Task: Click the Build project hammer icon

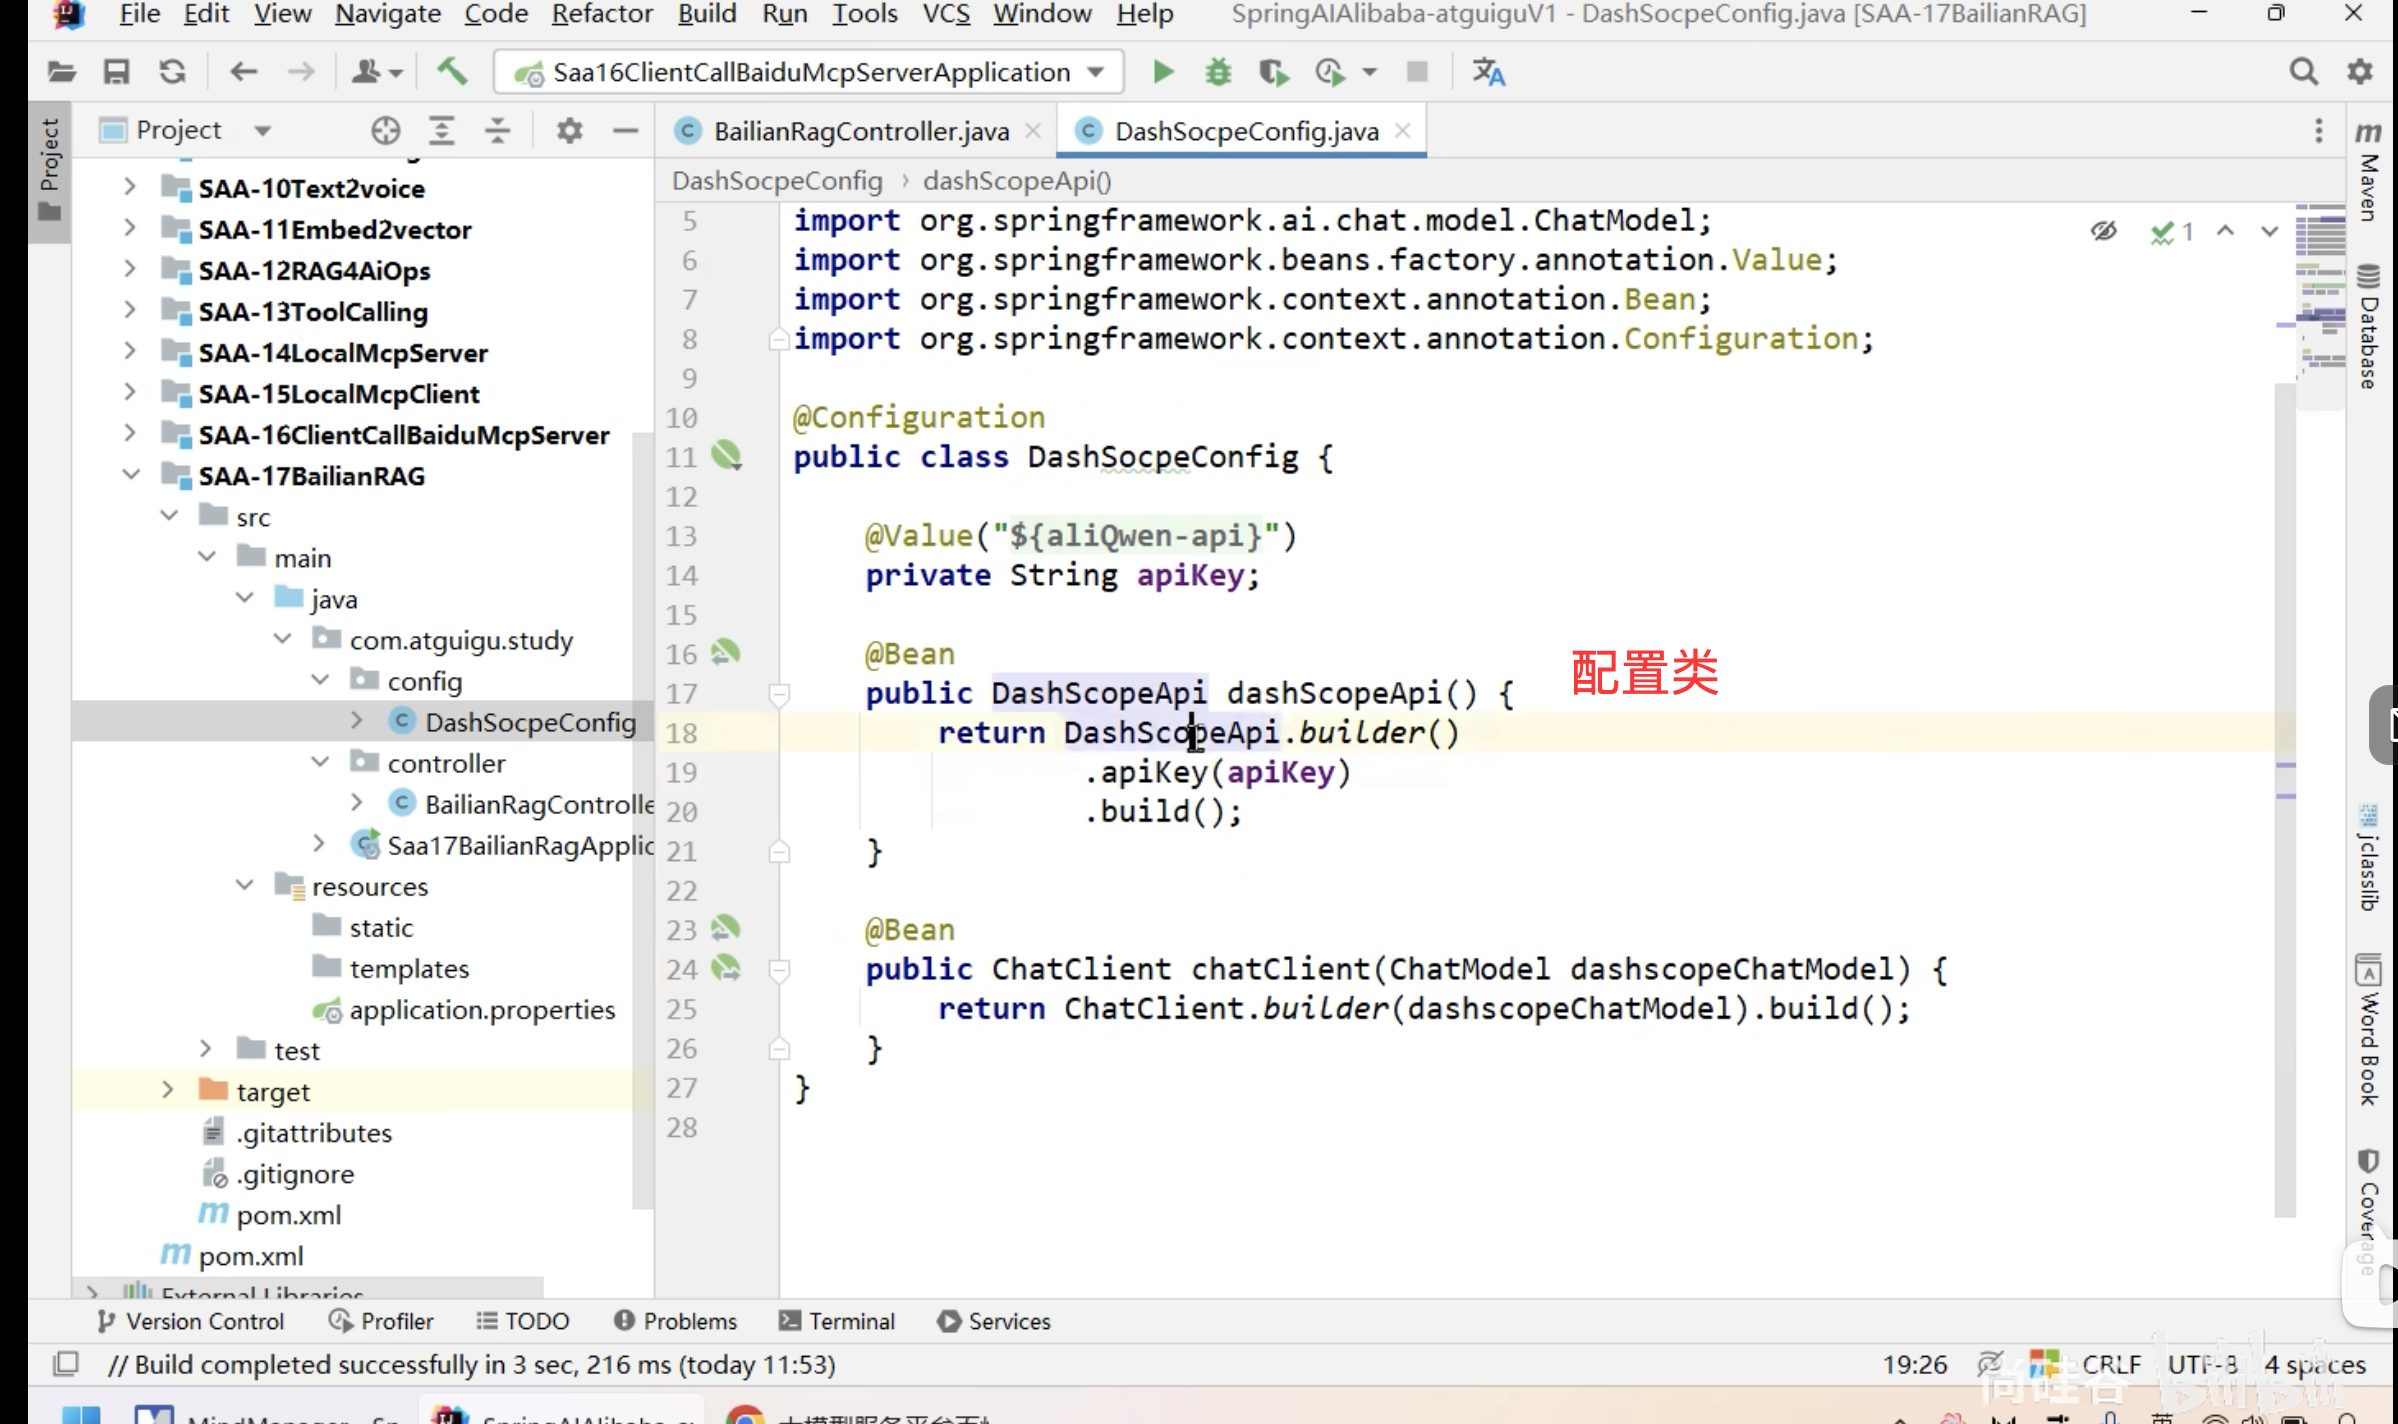Action: (452, 72)
